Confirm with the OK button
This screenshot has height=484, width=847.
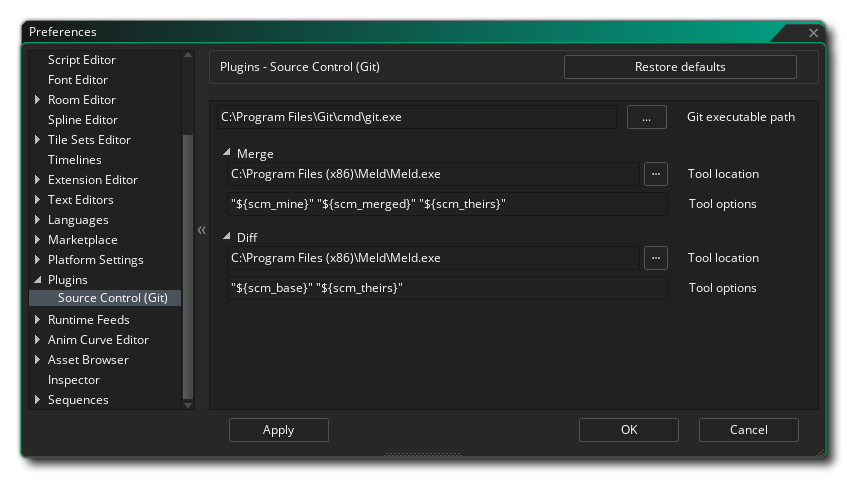[629, 430]
